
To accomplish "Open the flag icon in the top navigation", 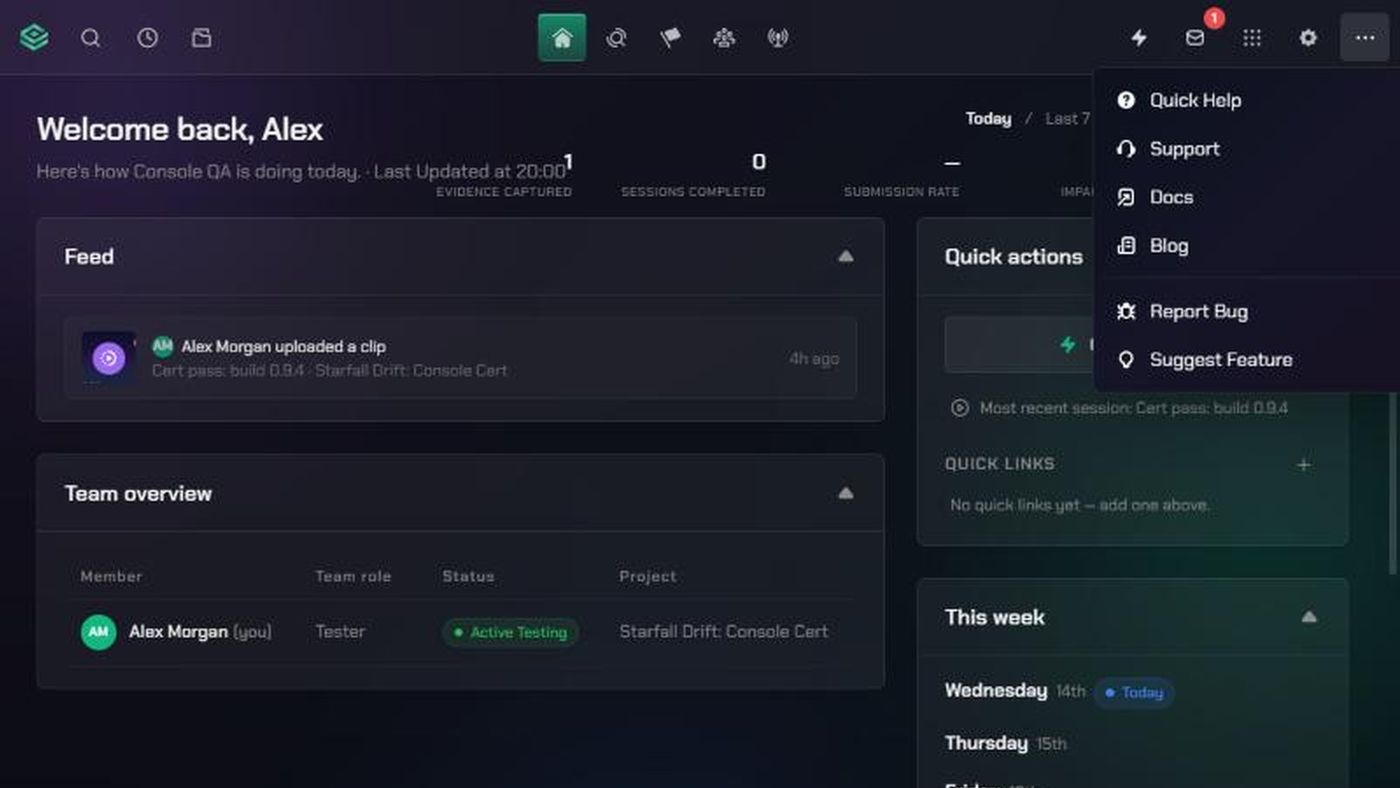I will (670, 38).
